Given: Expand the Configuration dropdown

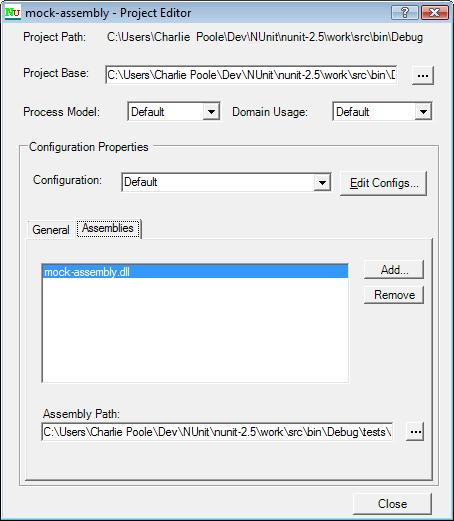Looking at the screenshot, I should (x=226, y=182).
